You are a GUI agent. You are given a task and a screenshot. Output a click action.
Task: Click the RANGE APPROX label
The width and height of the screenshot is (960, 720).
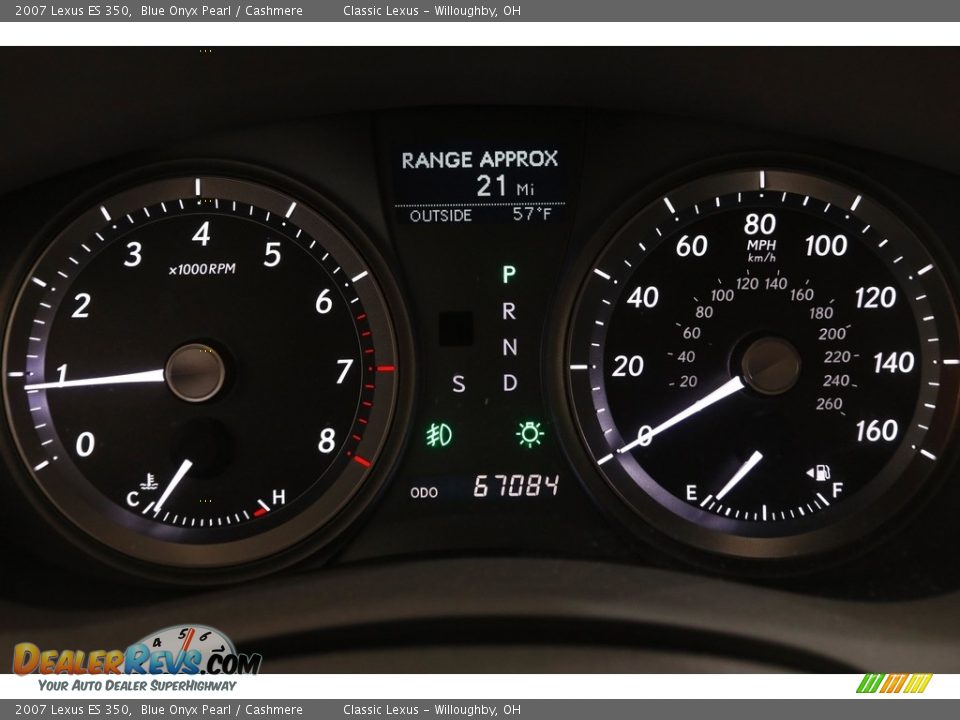coord(479,160)
